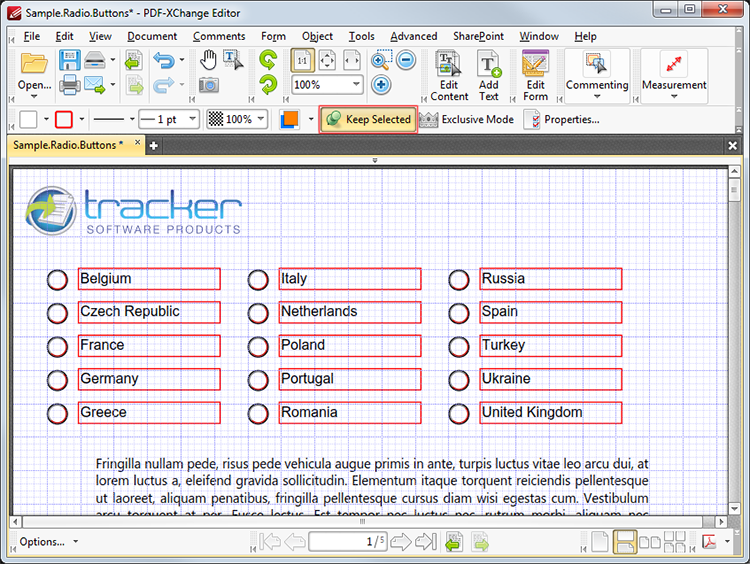750x564 pixels.
Task: Open the 100% opacity dropdown
Action: pyautogui.click(x=261, y=119)
